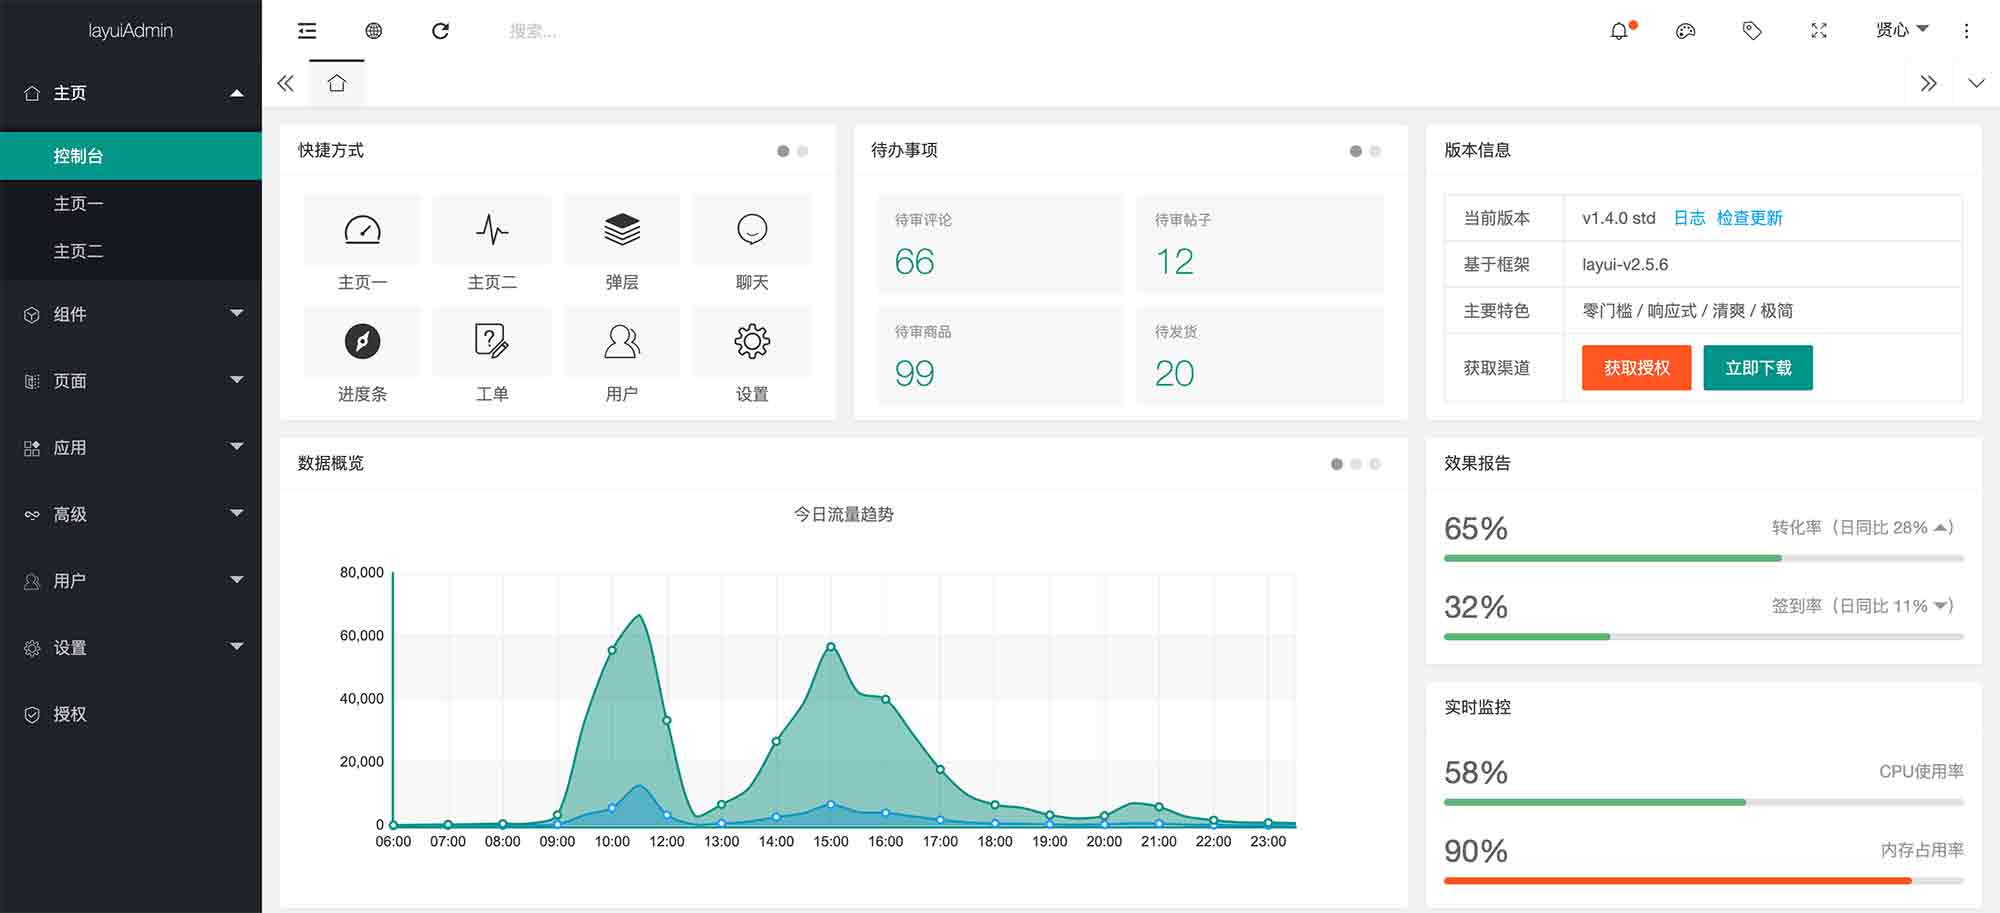Switch 快捷方式 carousel to second dot
This screenshot has width=2000, height=913.
tap(802, 151)
